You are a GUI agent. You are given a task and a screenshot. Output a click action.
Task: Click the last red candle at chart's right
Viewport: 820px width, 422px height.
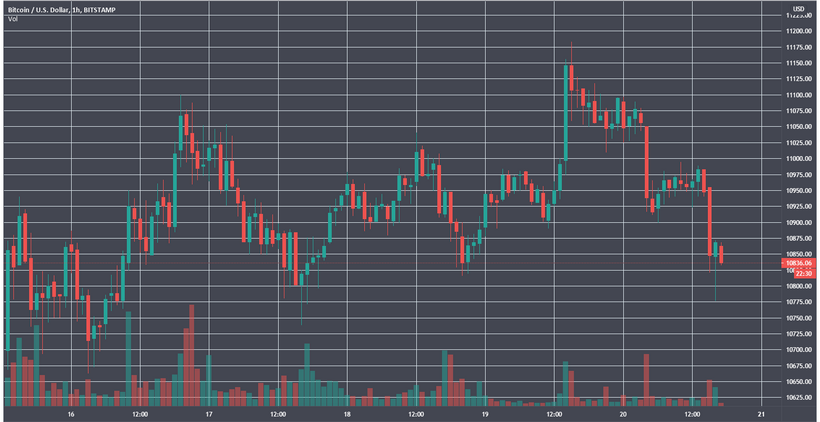[x=722, y=254]
